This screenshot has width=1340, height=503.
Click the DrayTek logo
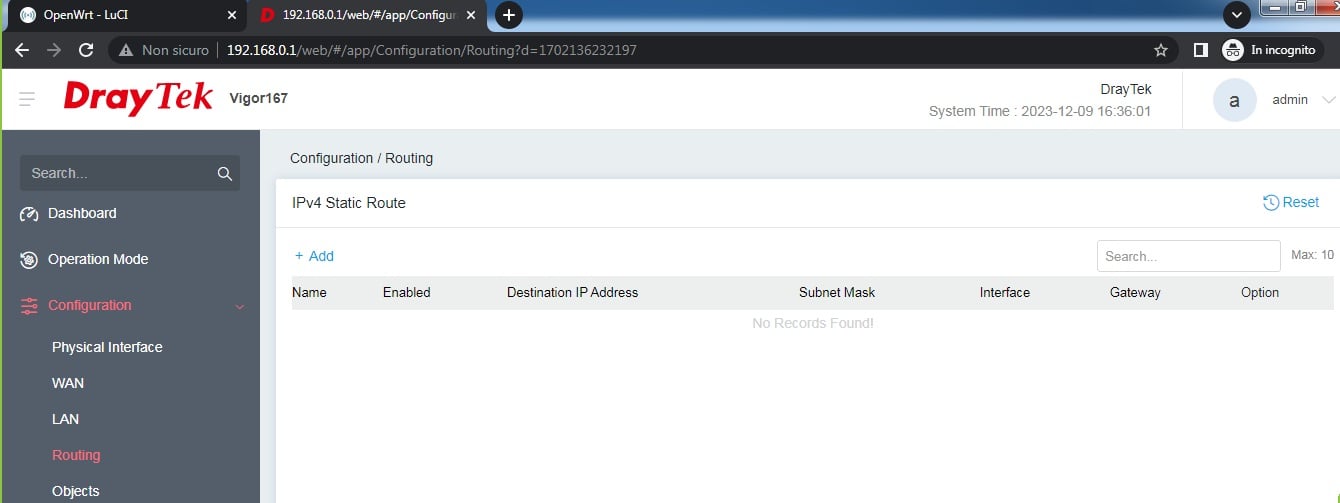[138, 97]
